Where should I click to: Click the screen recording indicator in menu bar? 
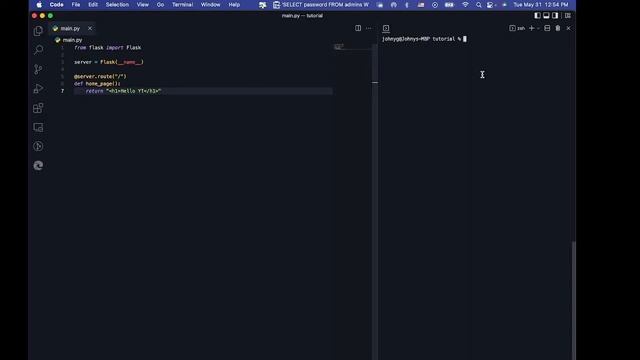(x=435, y=4)
